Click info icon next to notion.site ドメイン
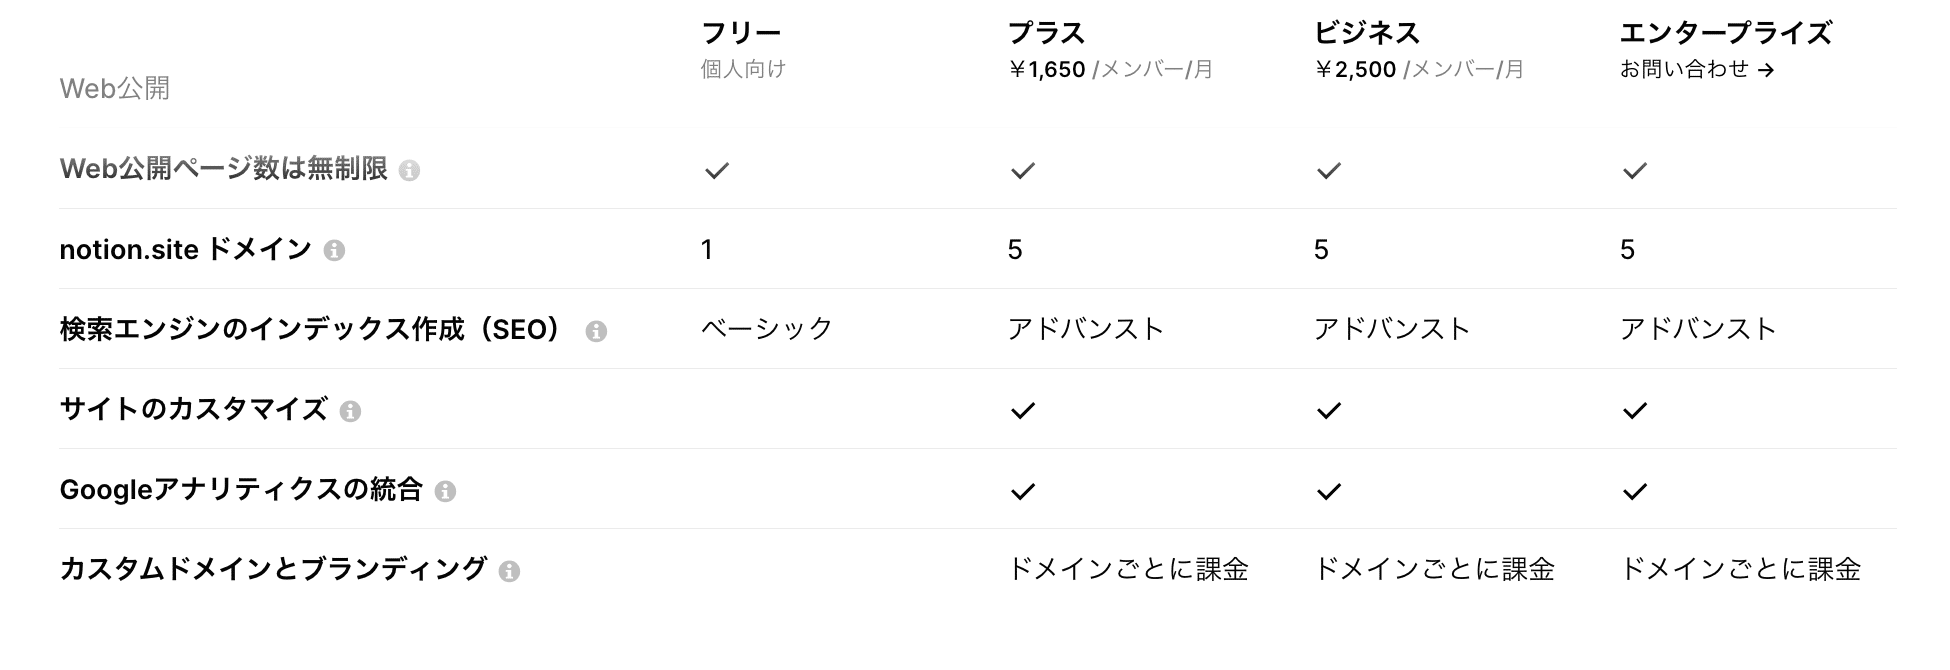This screenshot has height=670, width=1950. [x=335, y=251]
